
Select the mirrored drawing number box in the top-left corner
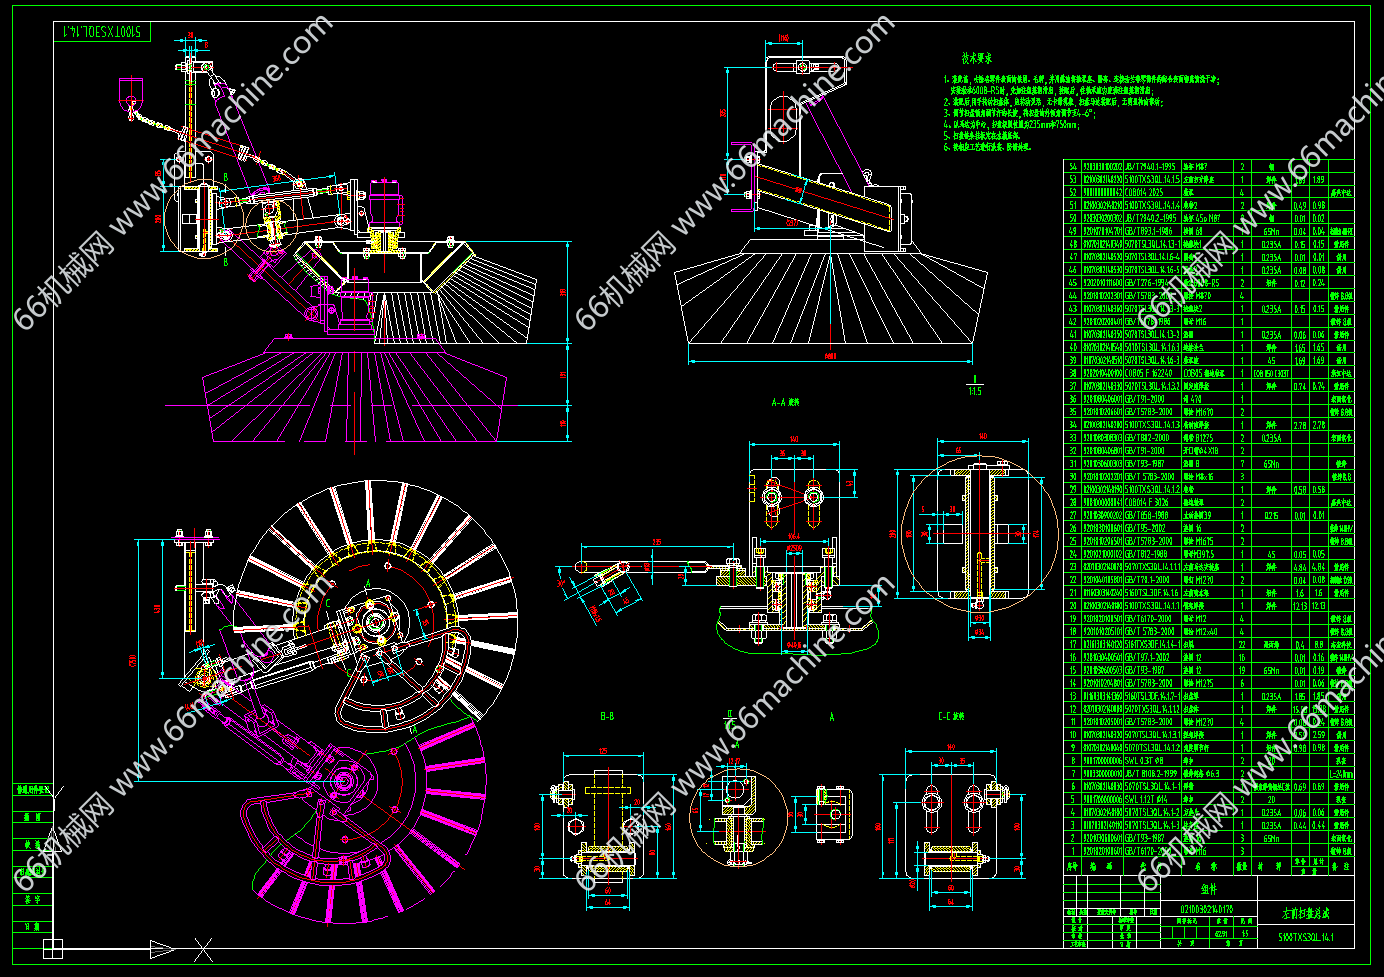click(102, 32)
